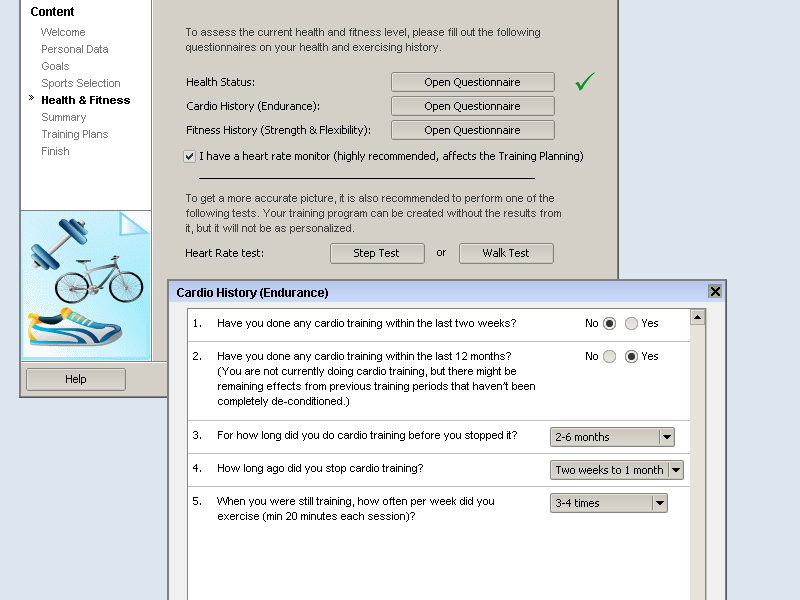Open the Health Status questionnaire
800x600 pixels.
472,82
